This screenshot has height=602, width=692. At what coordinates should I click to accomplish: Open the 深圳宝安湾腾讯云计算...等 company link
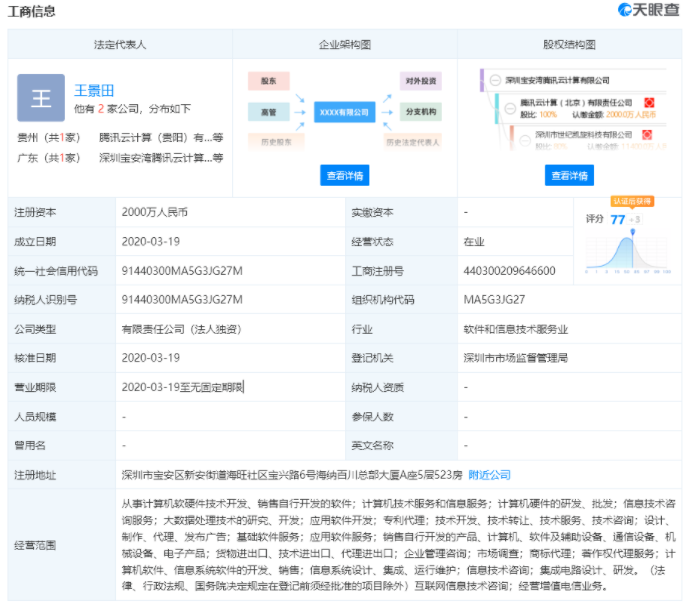(x=161, y=158)
